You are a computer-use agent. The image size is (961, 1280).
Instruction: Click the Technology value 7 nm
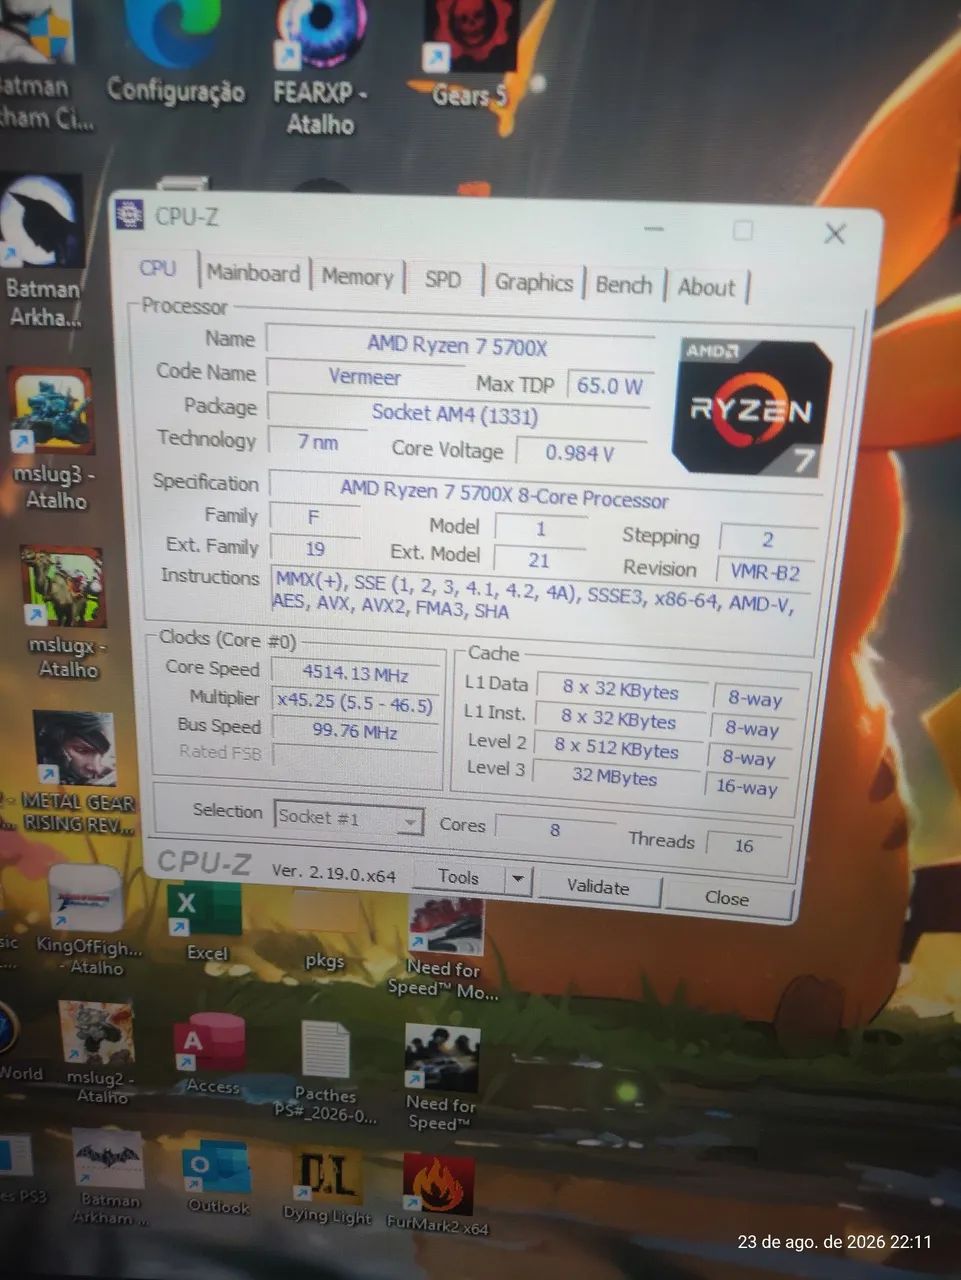coord(317,441)
